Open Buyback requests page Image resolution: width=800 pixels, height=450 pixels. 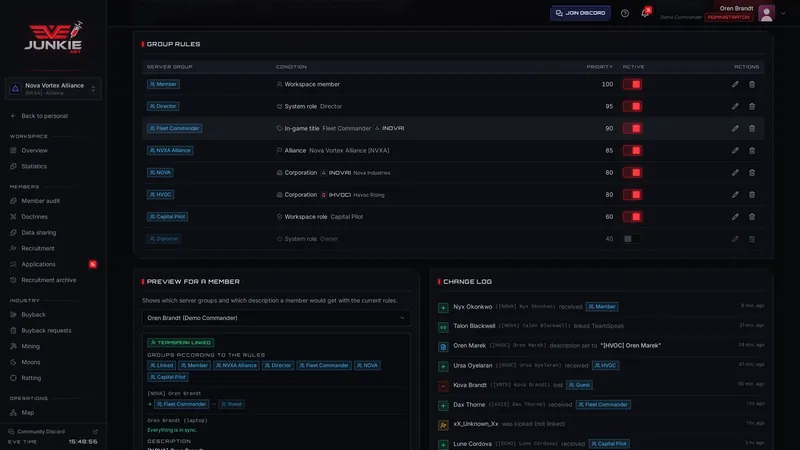46,331
